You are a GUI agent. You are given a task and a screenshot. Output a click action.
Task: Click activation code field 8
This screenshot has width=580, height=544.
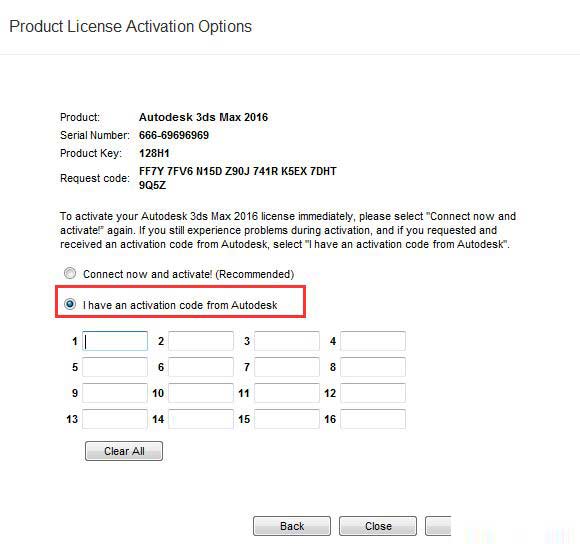click(x=373, y=367)
